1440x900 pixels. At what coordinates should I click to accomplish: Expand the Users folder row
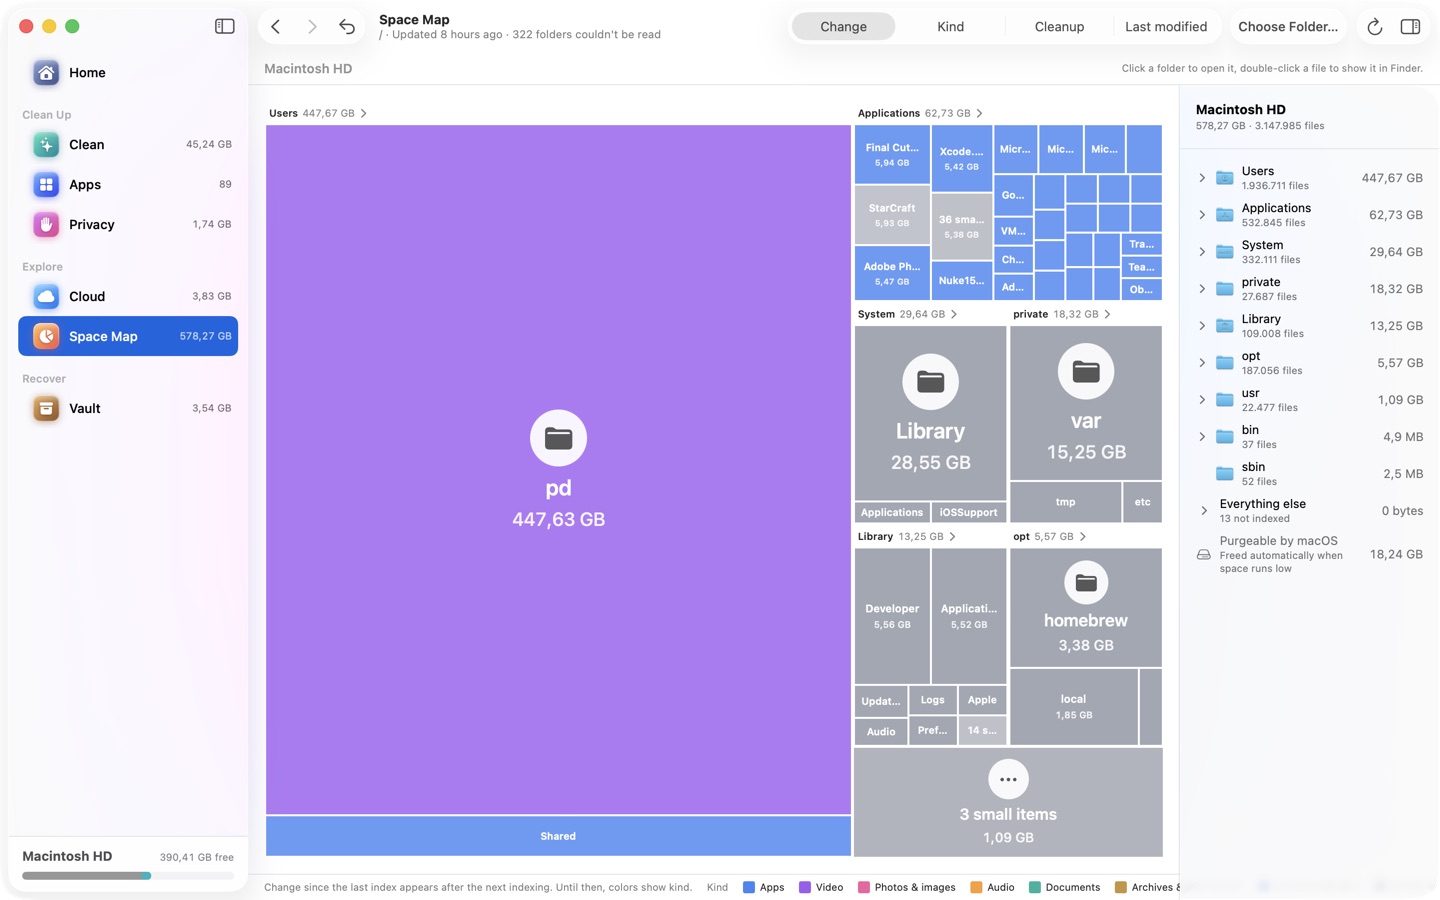[x=1202, y=178]
